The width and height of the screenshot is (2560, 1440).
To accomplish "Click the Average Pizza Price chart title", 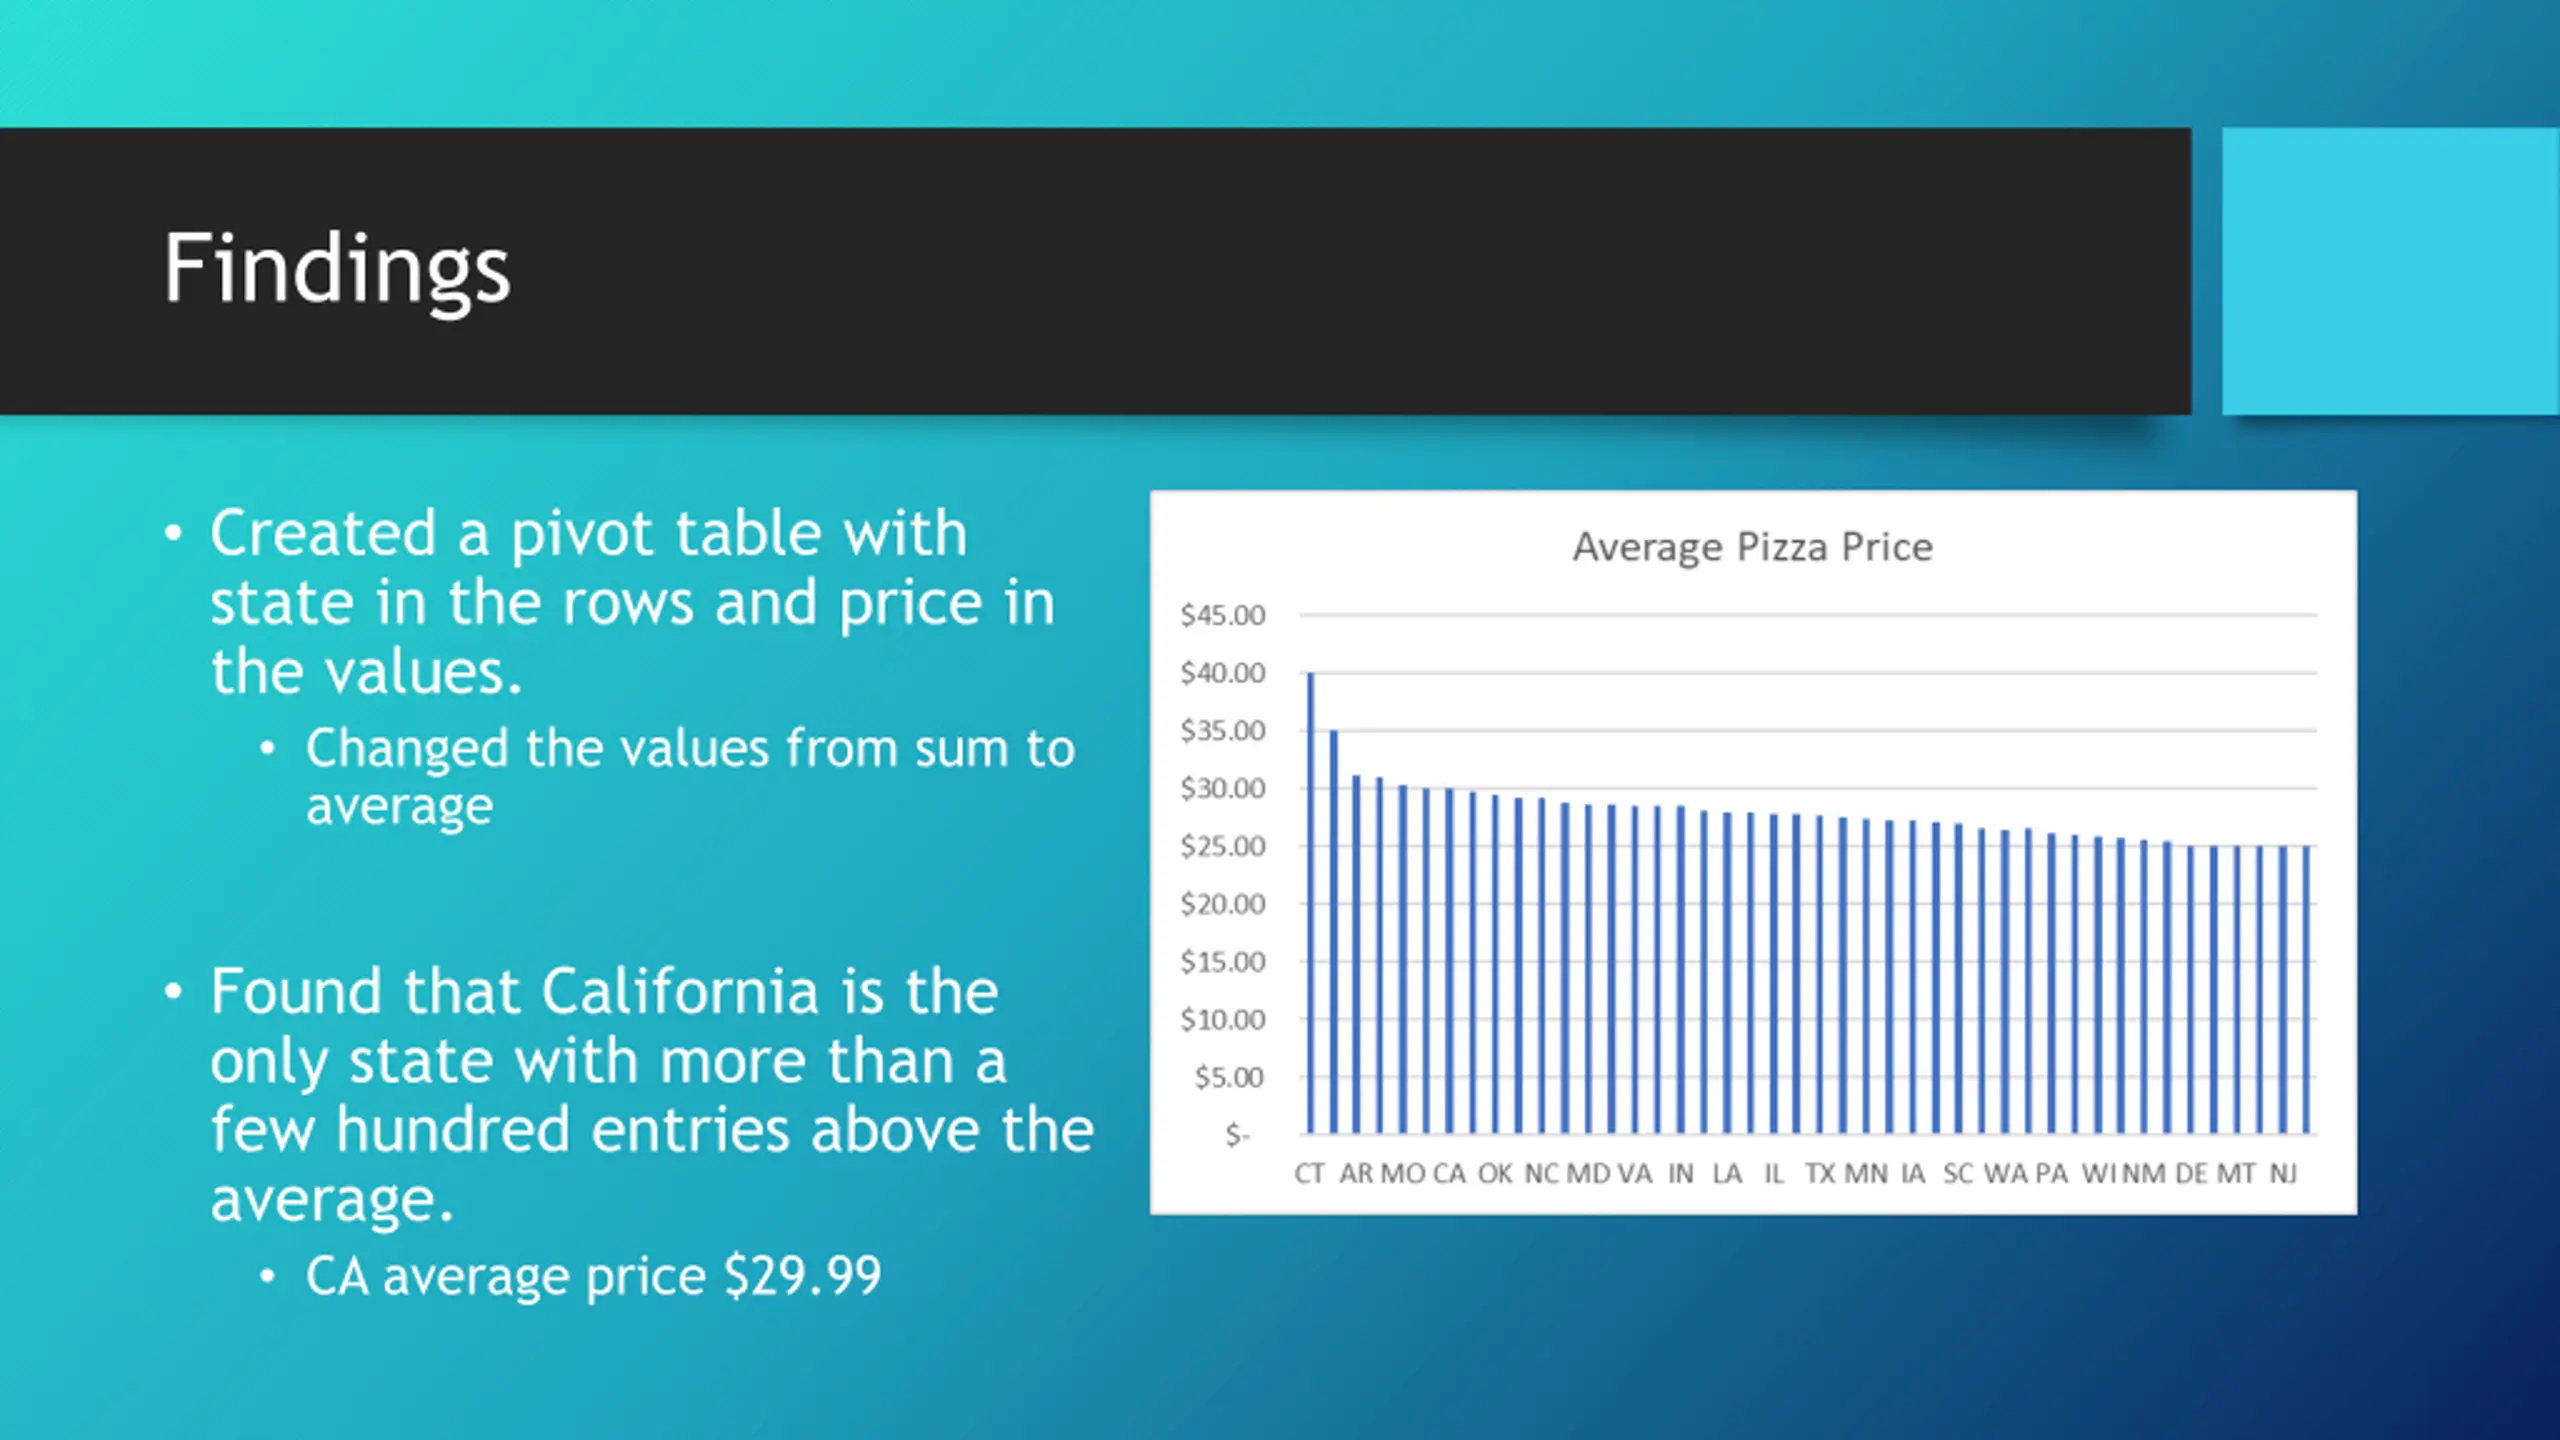I will tap(1752, 547).
